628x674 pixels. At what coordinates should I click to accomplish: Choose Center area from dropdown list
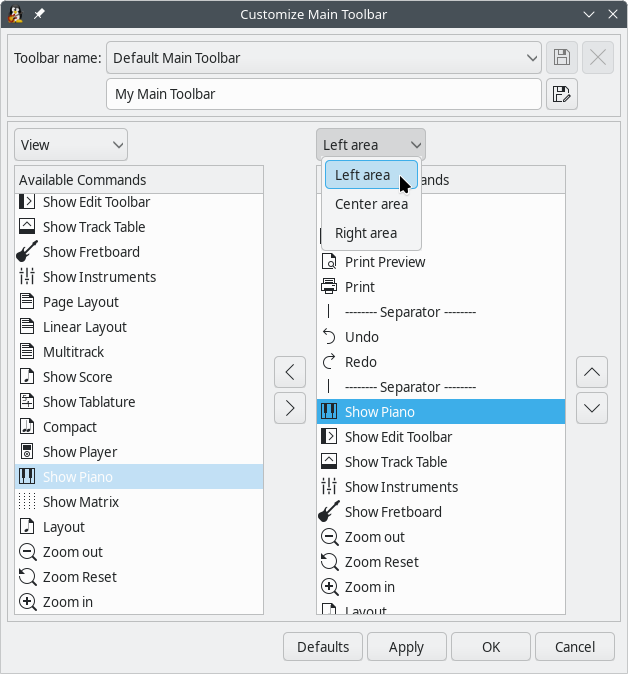pyautogui.click(x=371, y=204)
